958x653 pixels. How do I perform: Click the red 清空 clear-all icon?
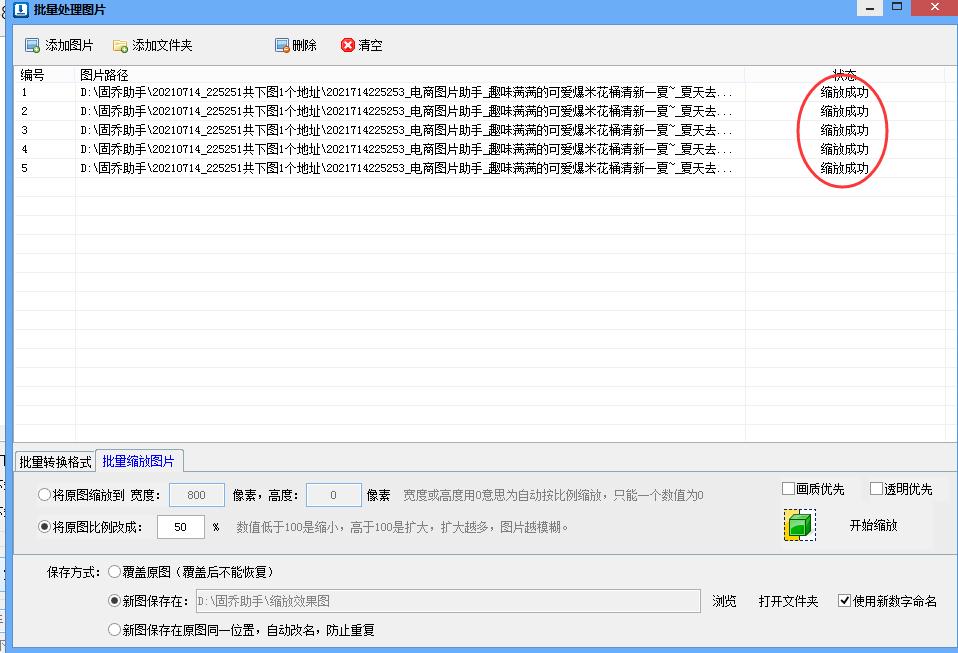347,44
